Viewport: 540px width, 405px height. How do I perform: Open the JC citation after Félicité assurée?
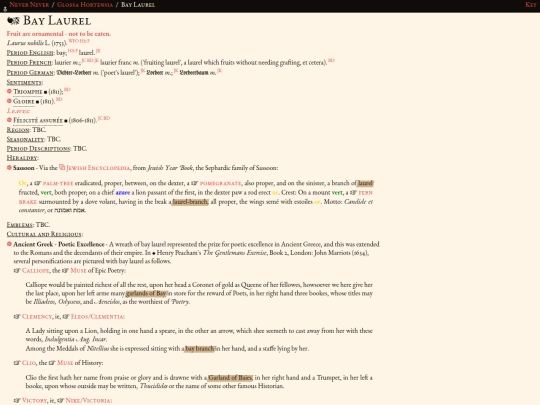[x=101, y=118]
